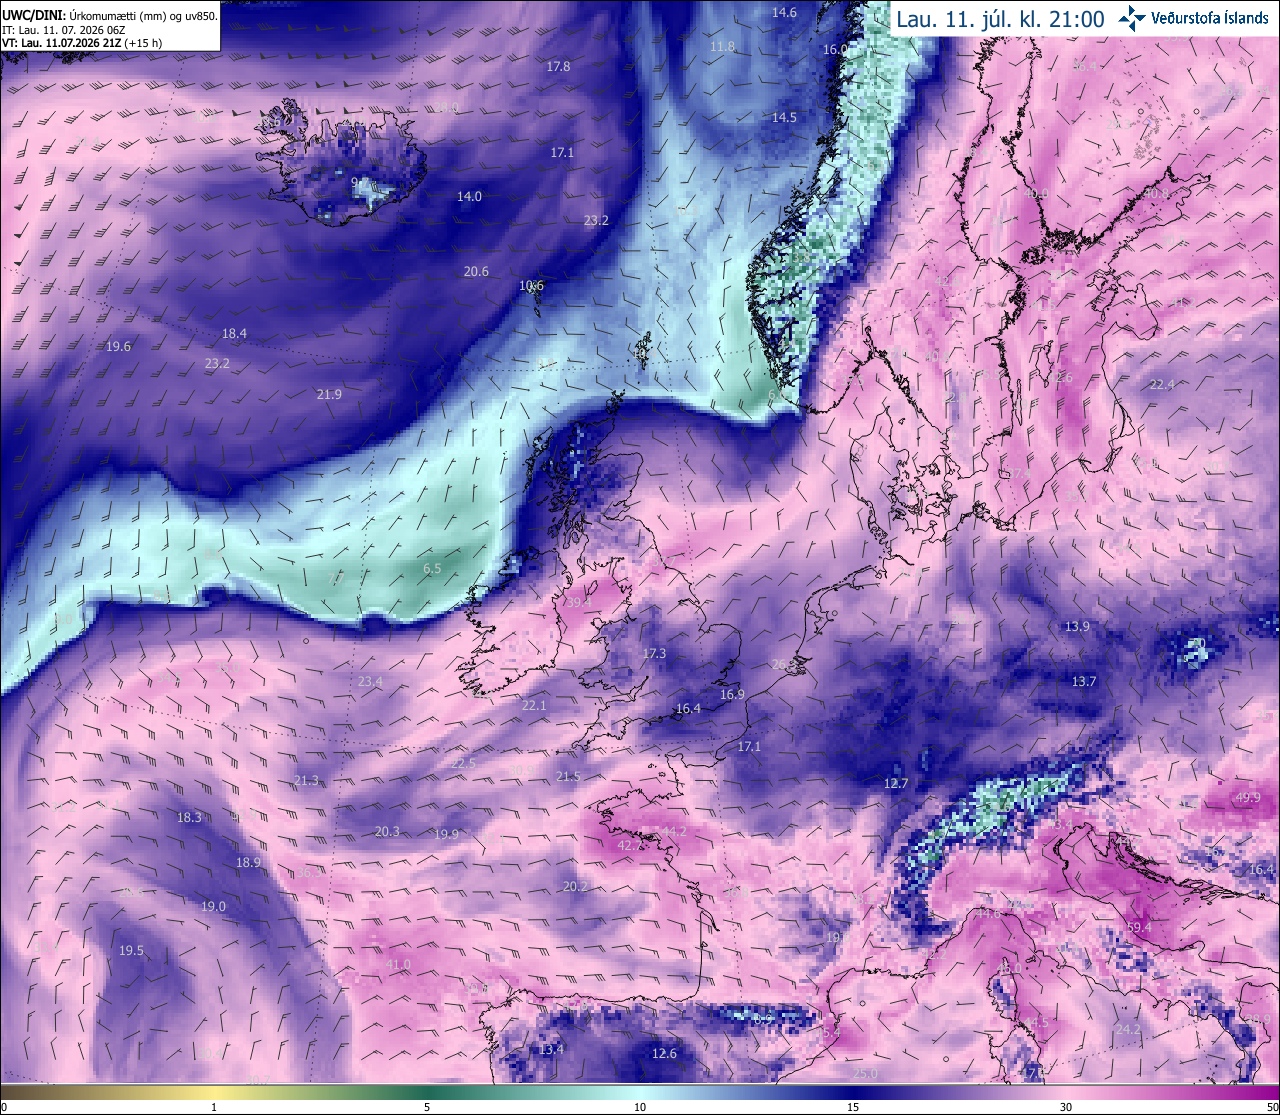Viewport: 1280px width, 1115px height.
Task: Click the 12.6 value over northern Spain
Action: pyautogui.click(x=664, y=1053)
